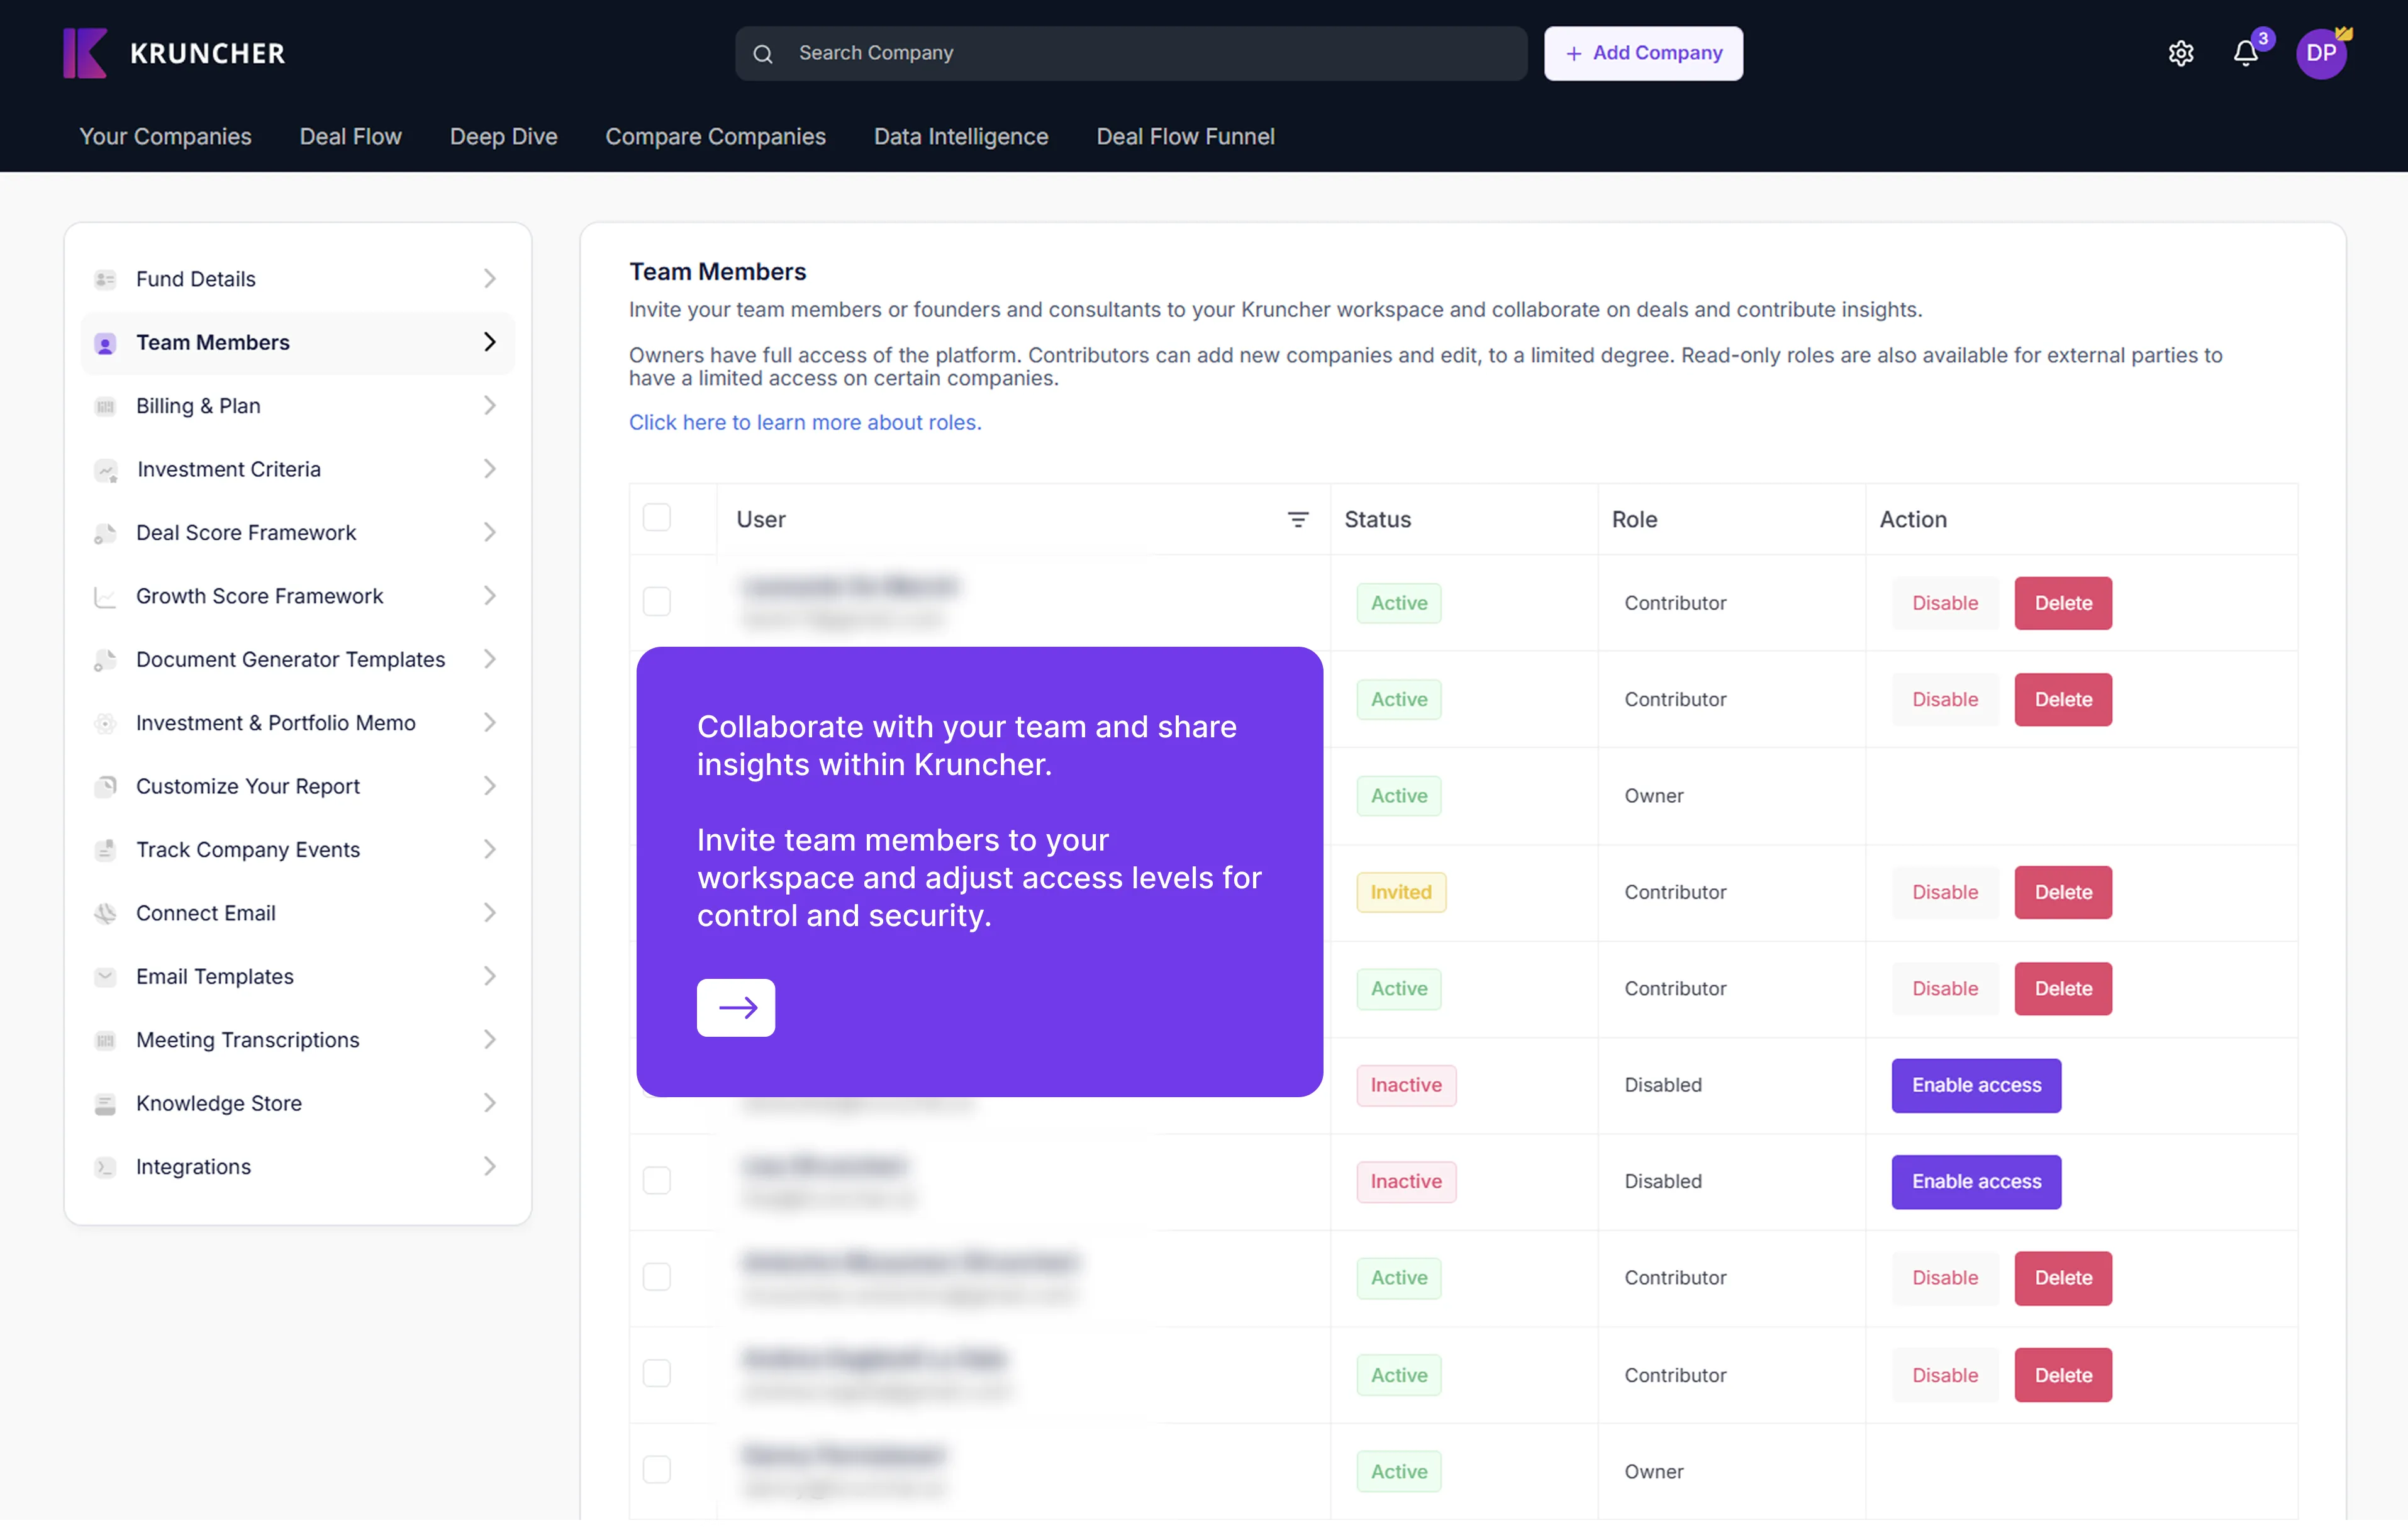Click the Kruncher logo
Viewport: 2408px width, 1530px height.
point(174,53)
